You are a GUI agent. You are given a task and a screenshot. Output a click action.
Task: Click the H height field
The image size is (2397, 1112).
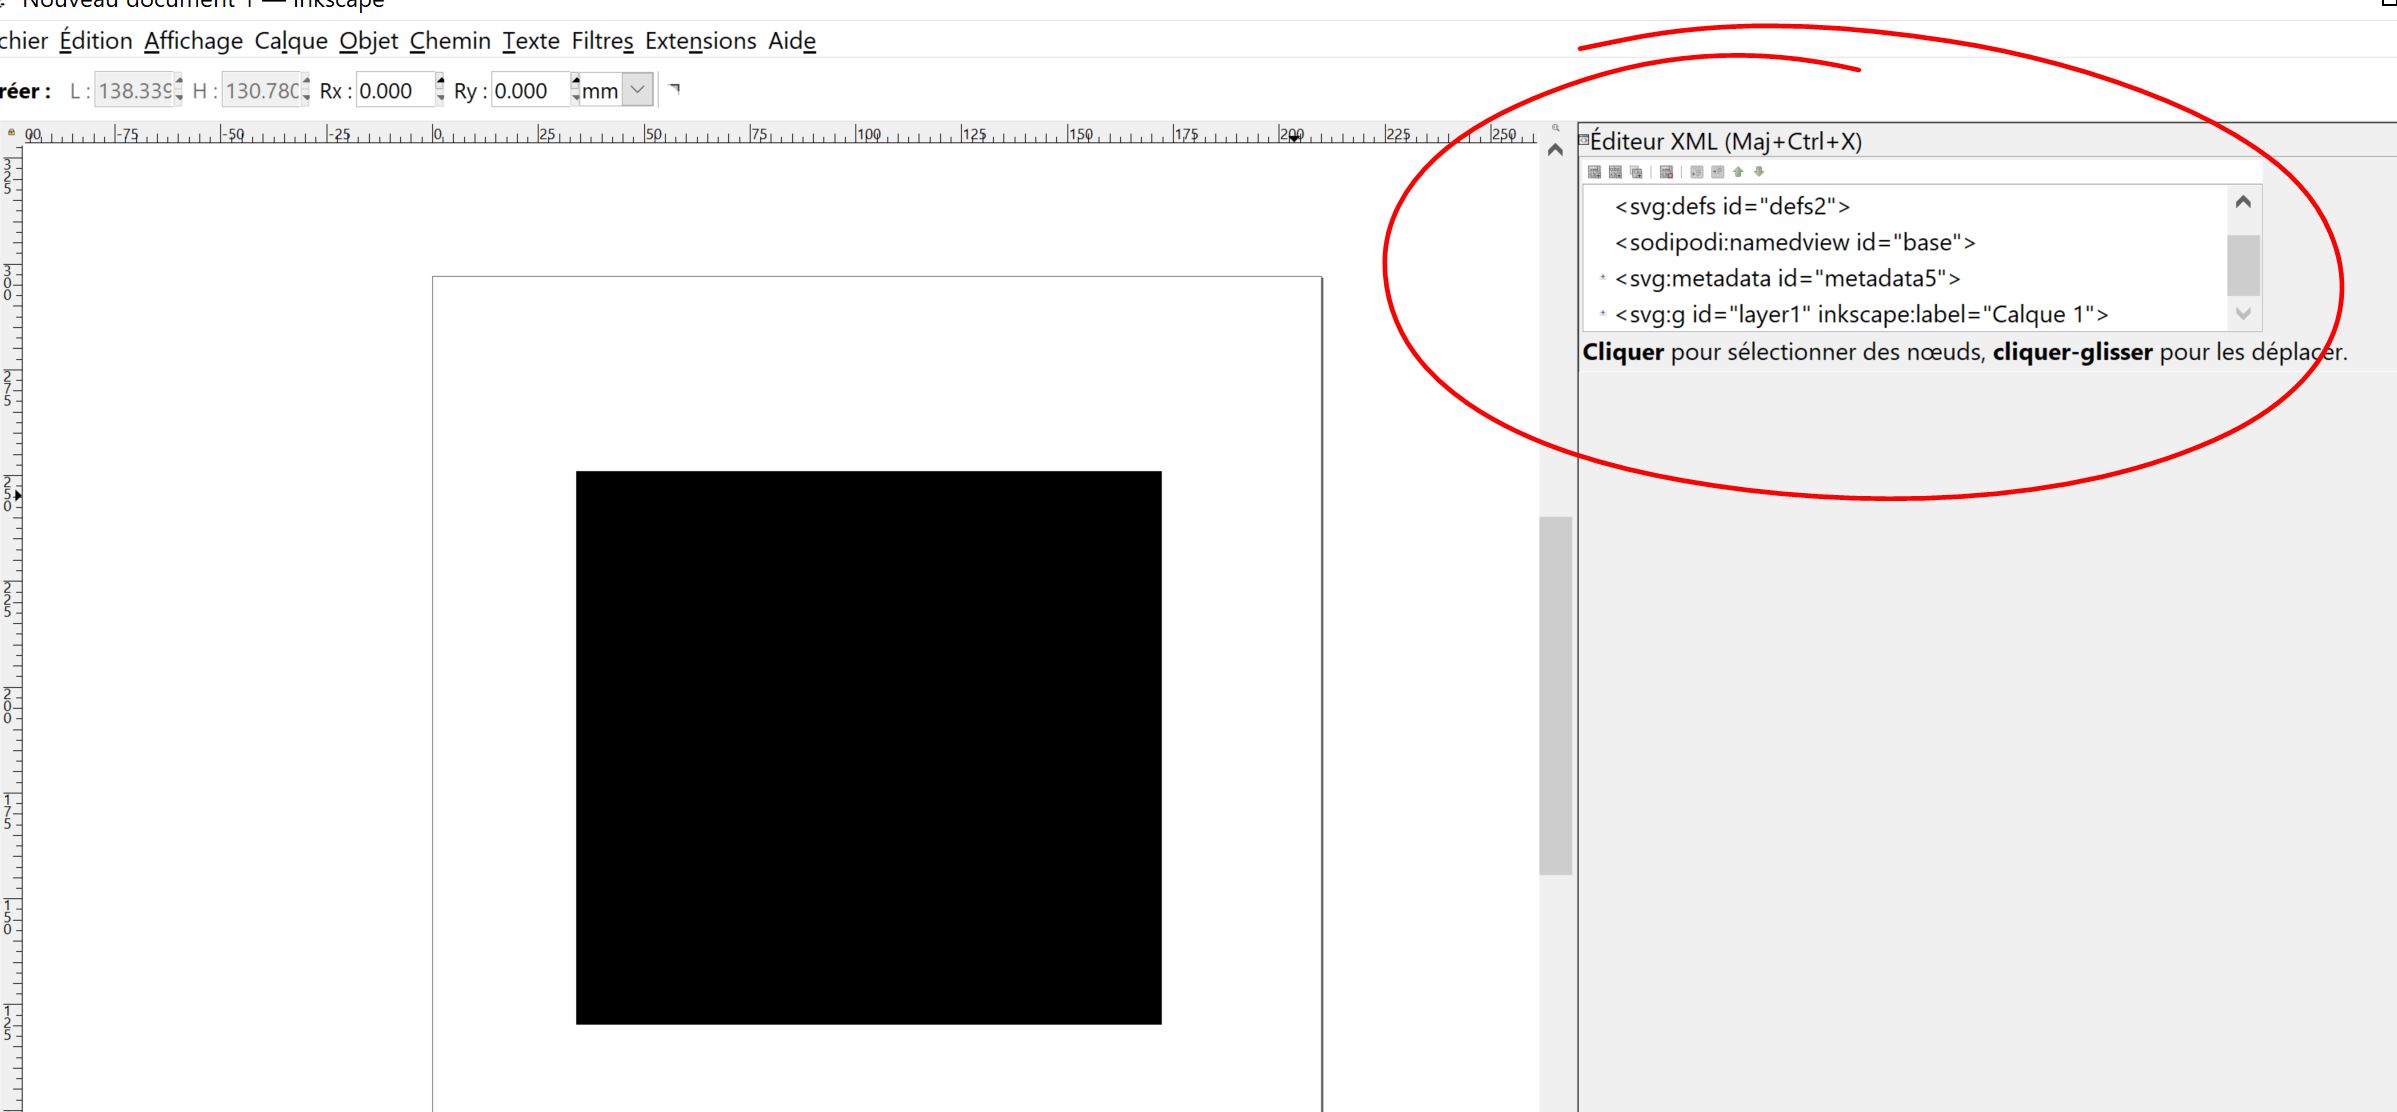[261, 90]
